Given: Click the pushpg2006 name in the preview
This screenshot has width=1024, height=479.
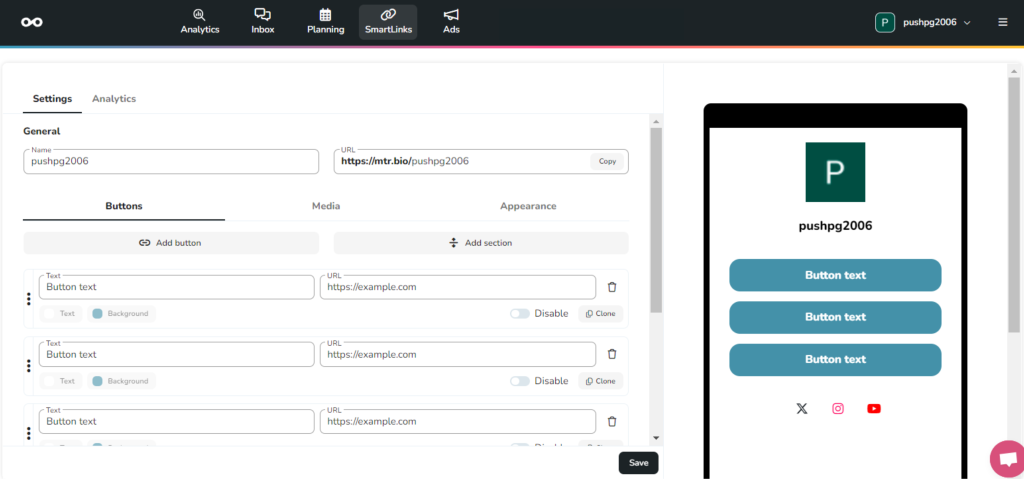Looking at the screenshot, I should (835, 226).
